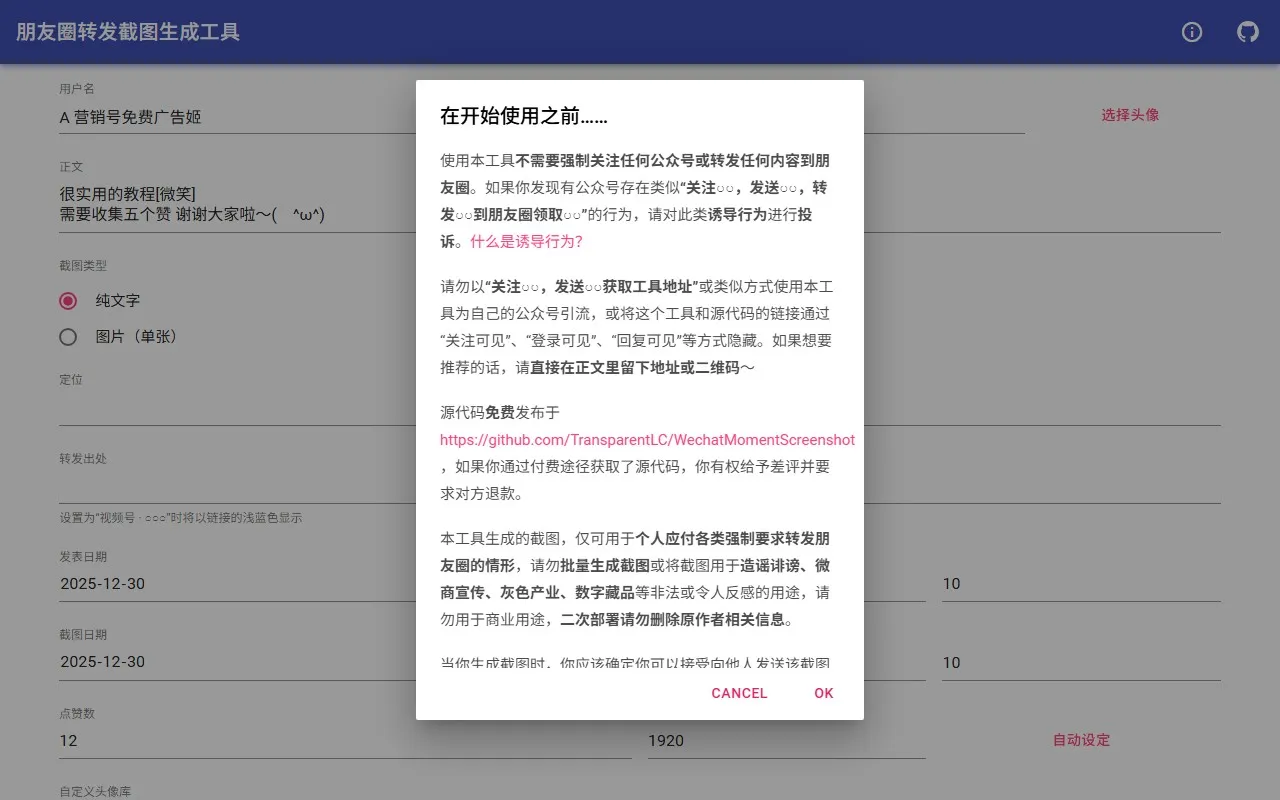Click the 自动设定 auto-set link

[x=1080, y=740]
